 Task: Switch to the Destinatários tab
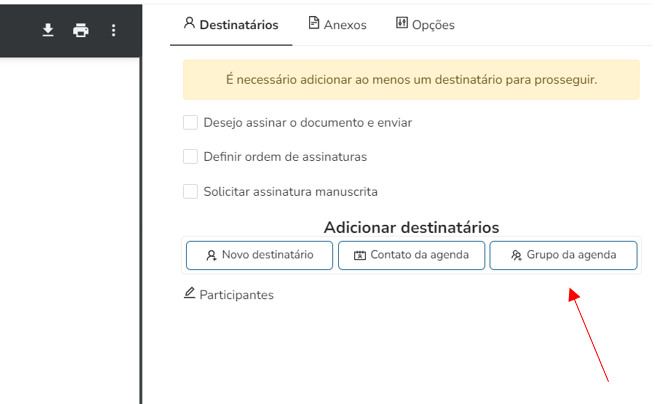[231, 24]
